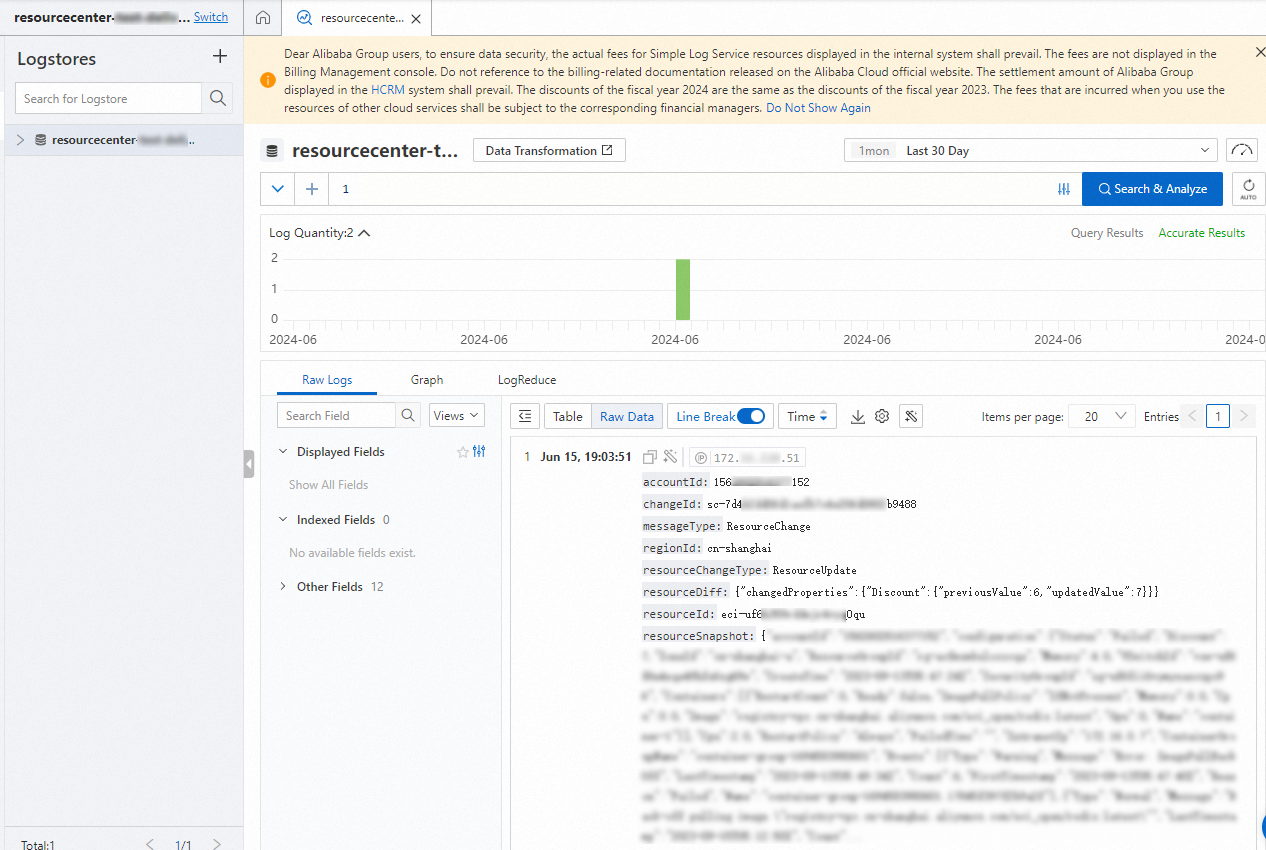Click the regionId value cn-shanghai
The height and width of the screenshot is (850, 1266).
(x=739, y=548)
